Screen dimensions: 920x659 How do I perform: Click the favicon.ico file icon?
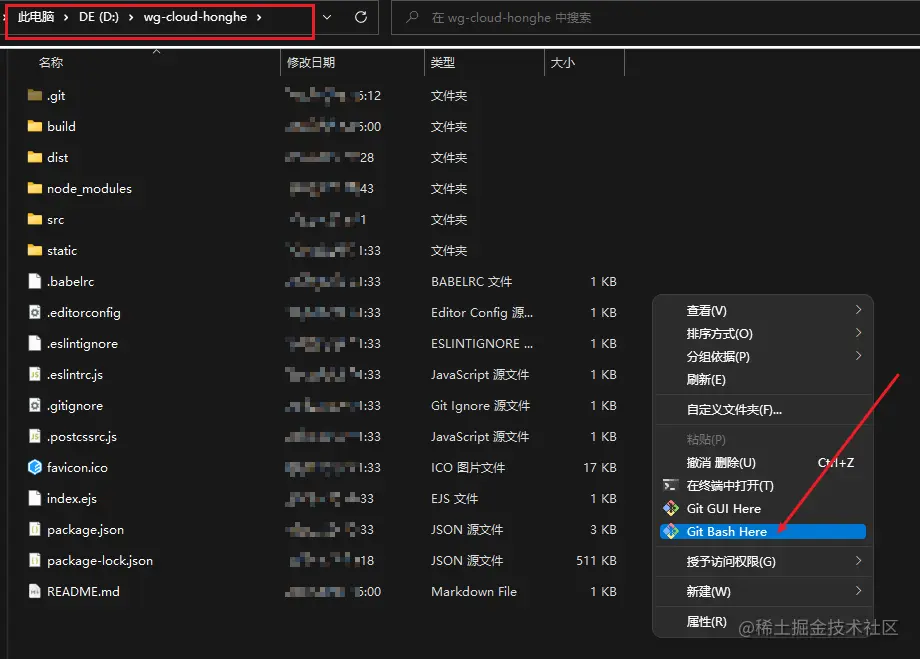coord(35,467)
